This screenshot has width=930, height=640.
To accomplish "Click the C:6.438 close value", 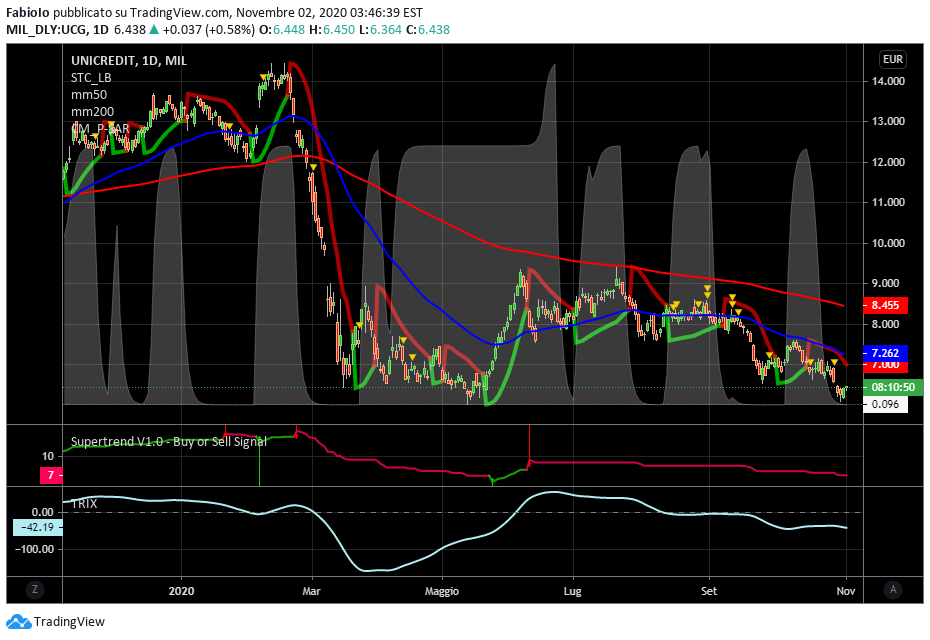I will coord(428,30).
